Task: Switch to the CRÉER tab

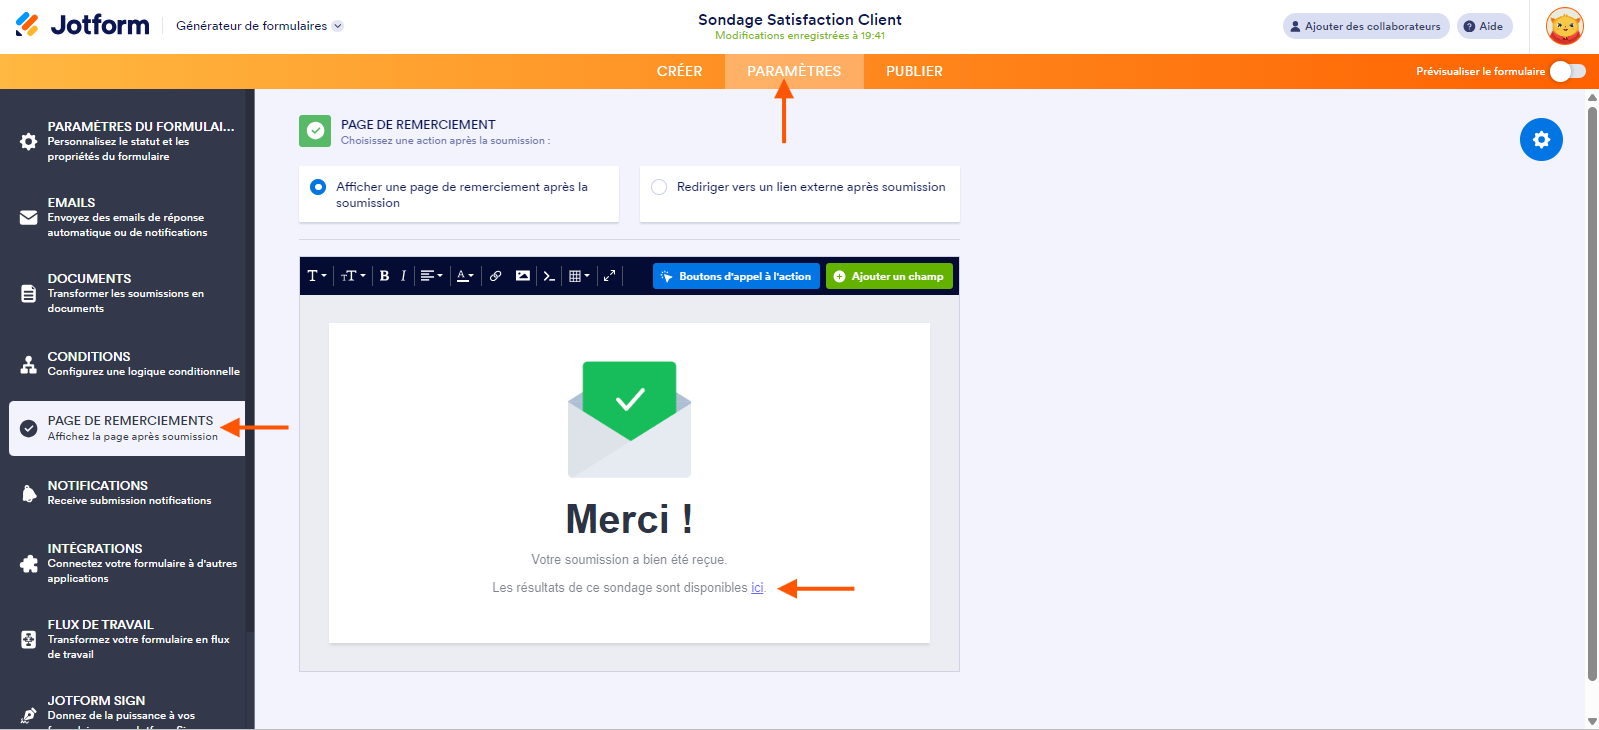Action: coord(680,71)
